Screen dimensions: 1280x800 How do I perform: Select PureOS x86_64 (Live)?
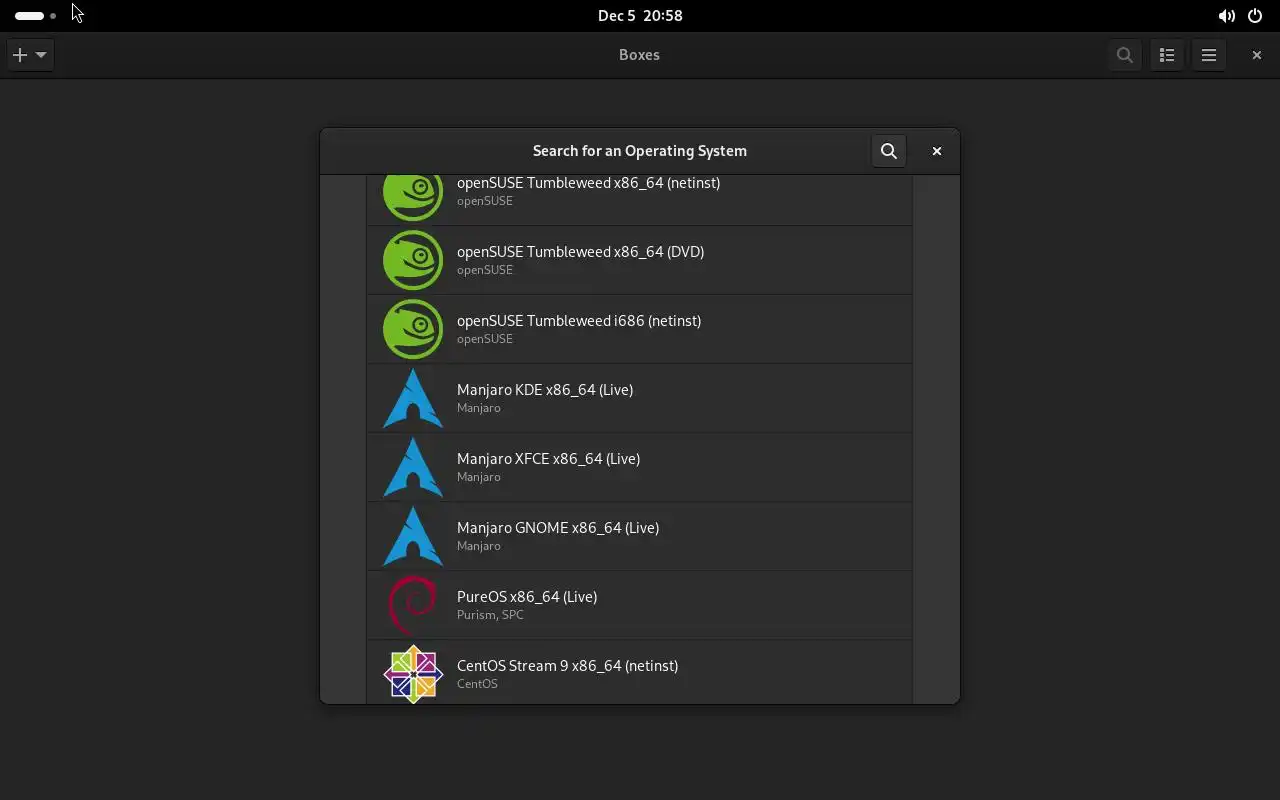640,605
